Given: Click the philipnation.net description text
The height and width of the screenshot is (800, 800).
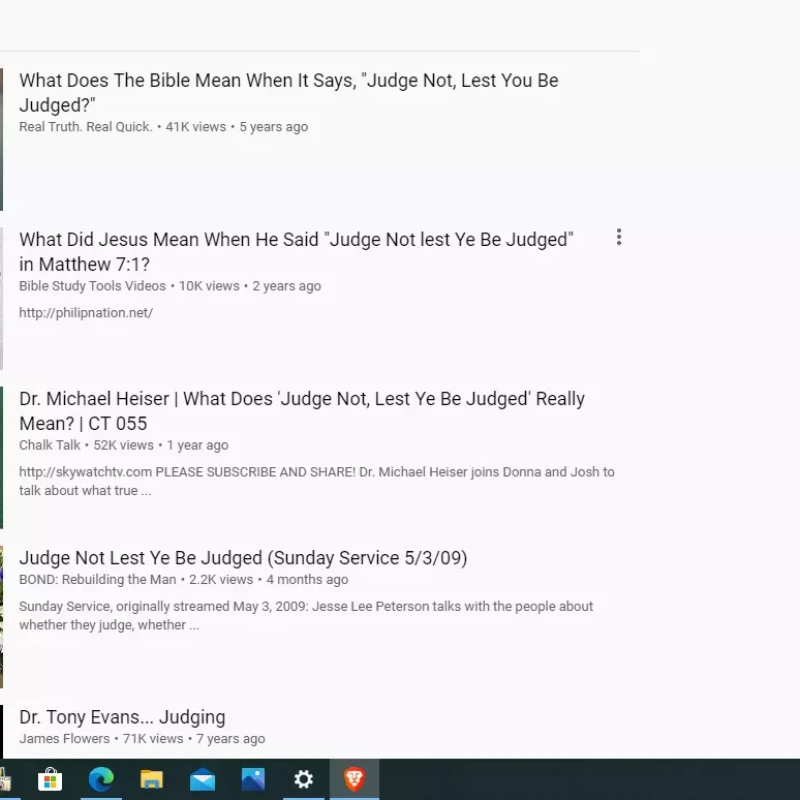Looking at the screenshot, I should pyautogui.click(x=86, y=313).
